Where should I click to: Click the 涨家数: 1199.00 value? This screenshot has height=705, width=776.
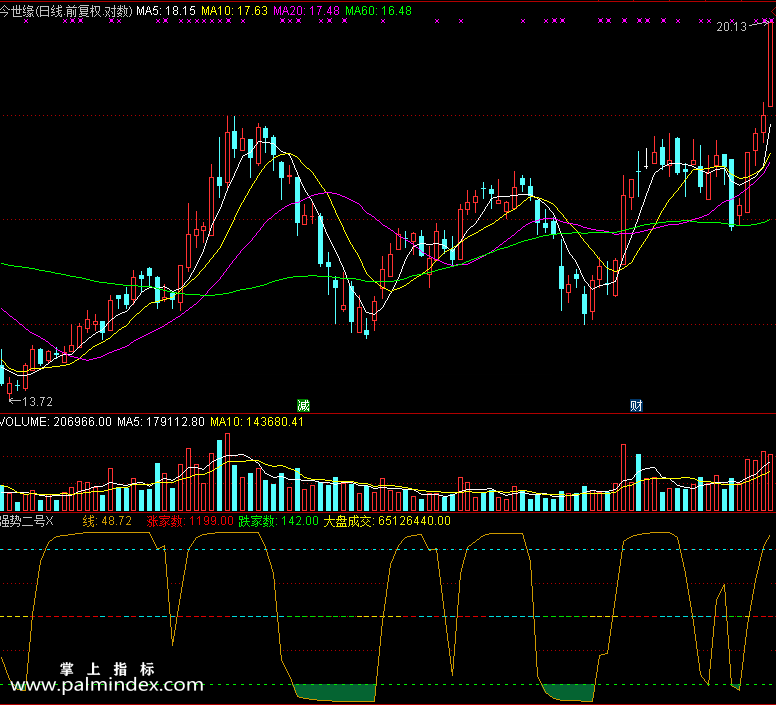pyautogui.click(x=190, y=520)
